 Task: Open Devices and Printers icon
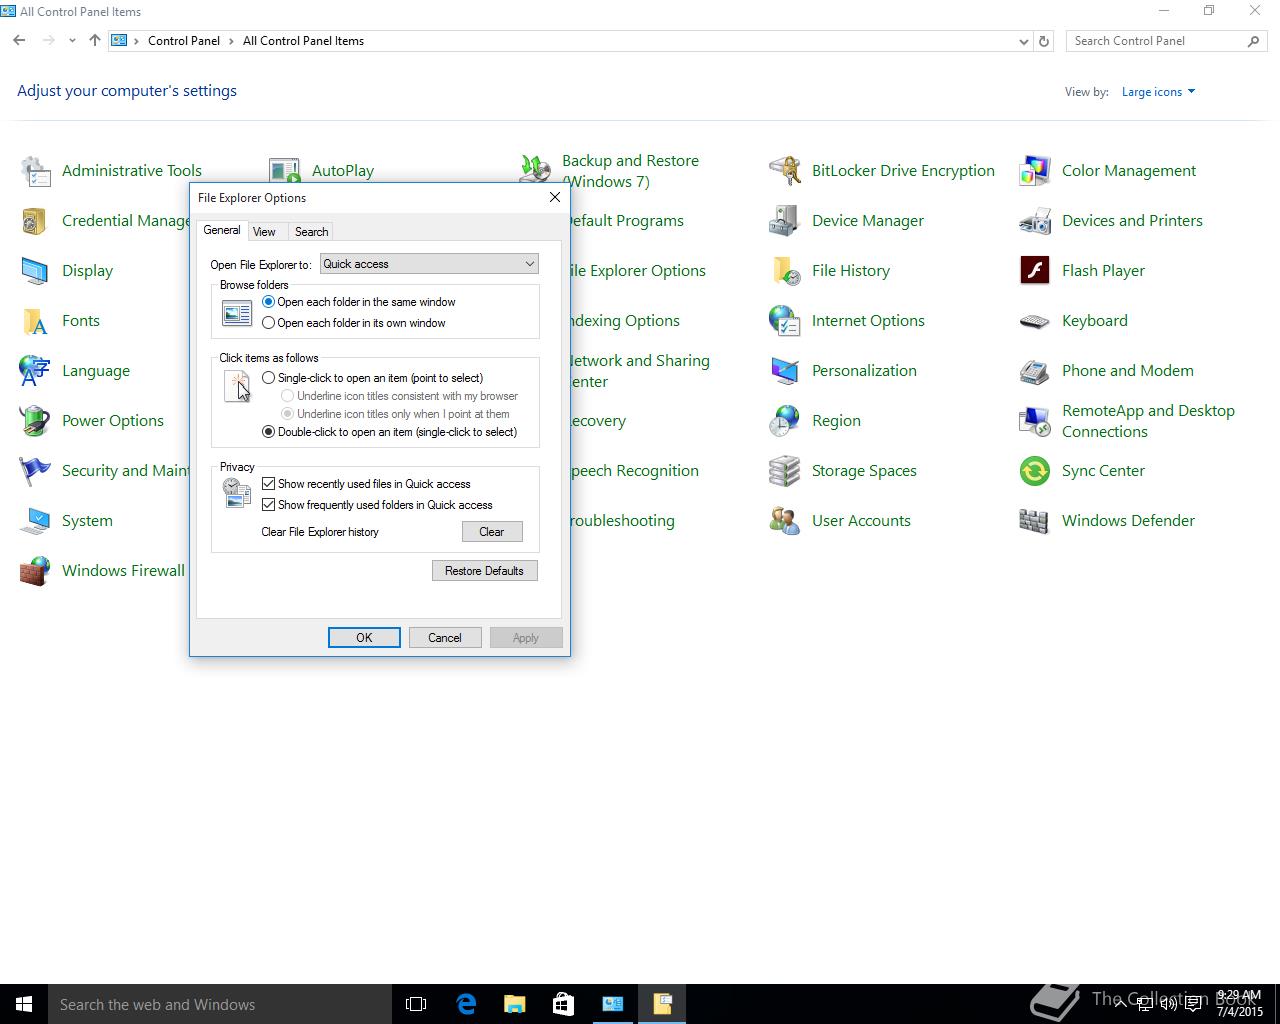click(x=1035, y=221)
